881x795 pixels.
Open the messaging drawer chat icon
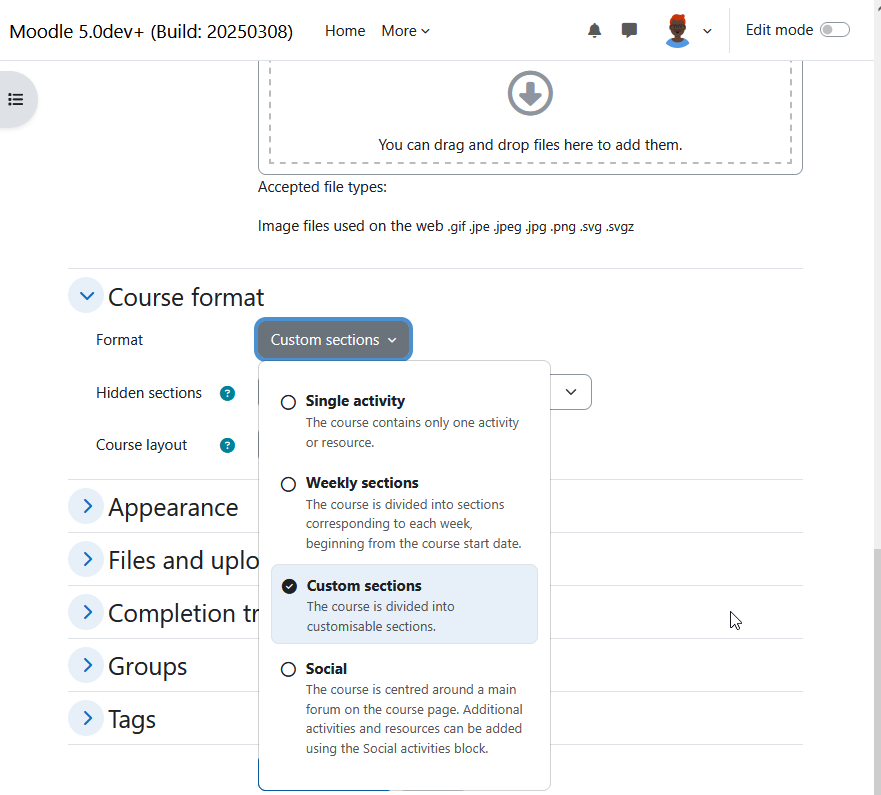(629, 30)
